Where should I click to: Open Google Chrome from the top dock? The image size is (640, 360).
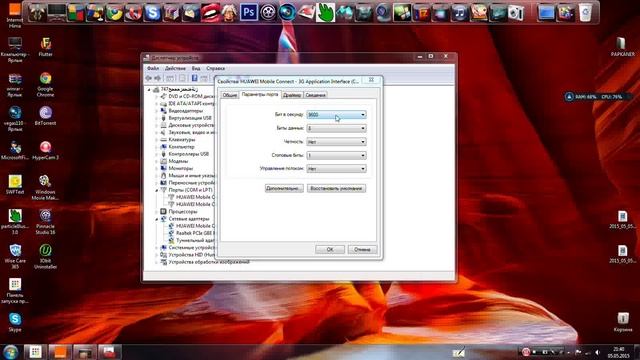114,13
